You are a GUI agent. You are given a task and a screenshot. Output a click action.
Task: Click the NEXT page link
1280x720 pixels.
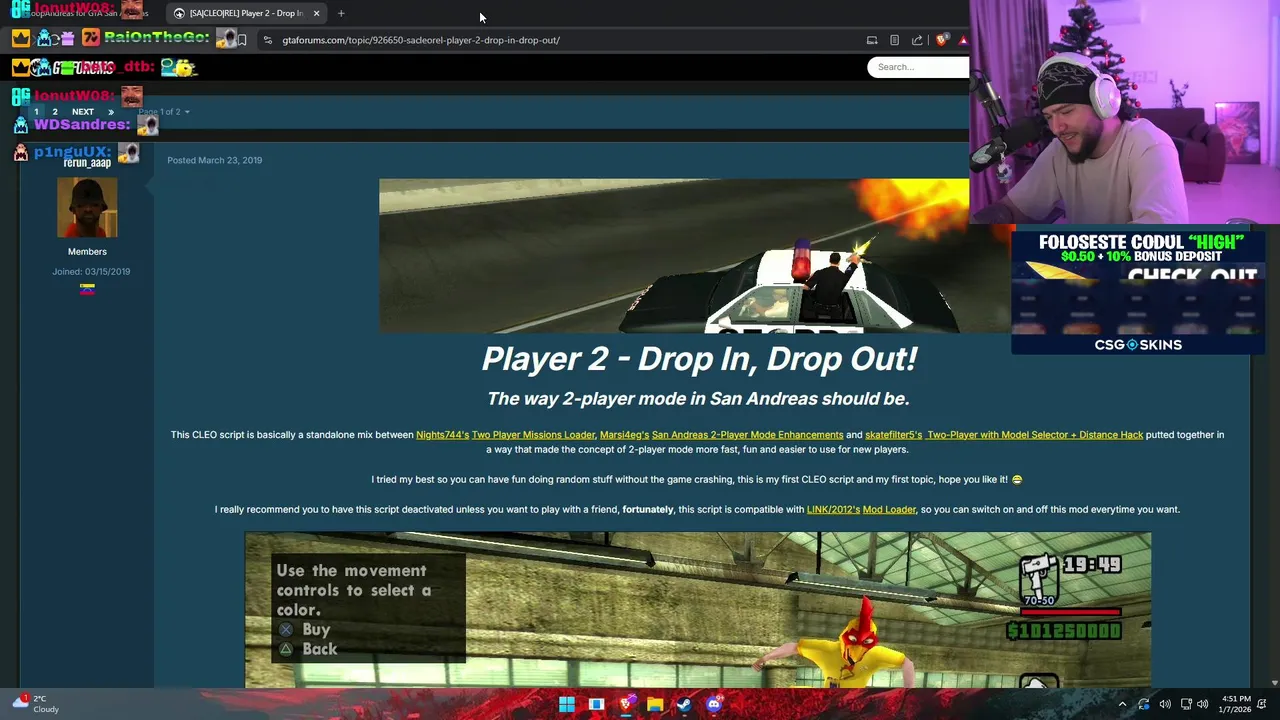click(83, 112)
